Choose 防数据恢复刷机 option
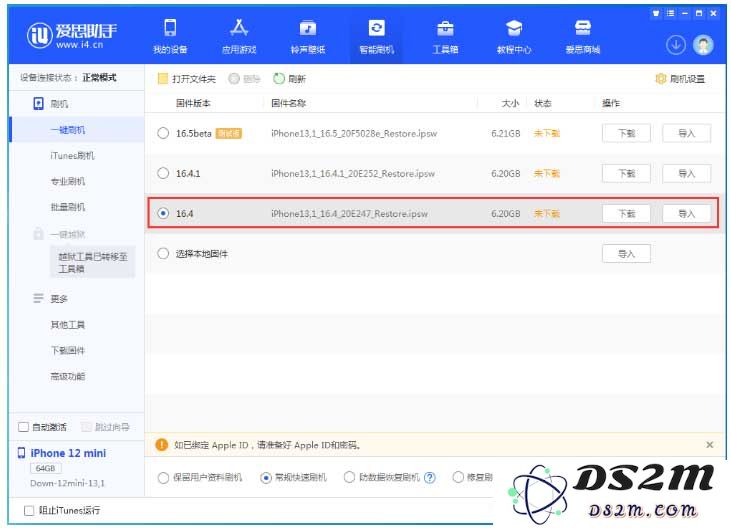This screenshot has height=528, width=731. click(x=349, y=477)
